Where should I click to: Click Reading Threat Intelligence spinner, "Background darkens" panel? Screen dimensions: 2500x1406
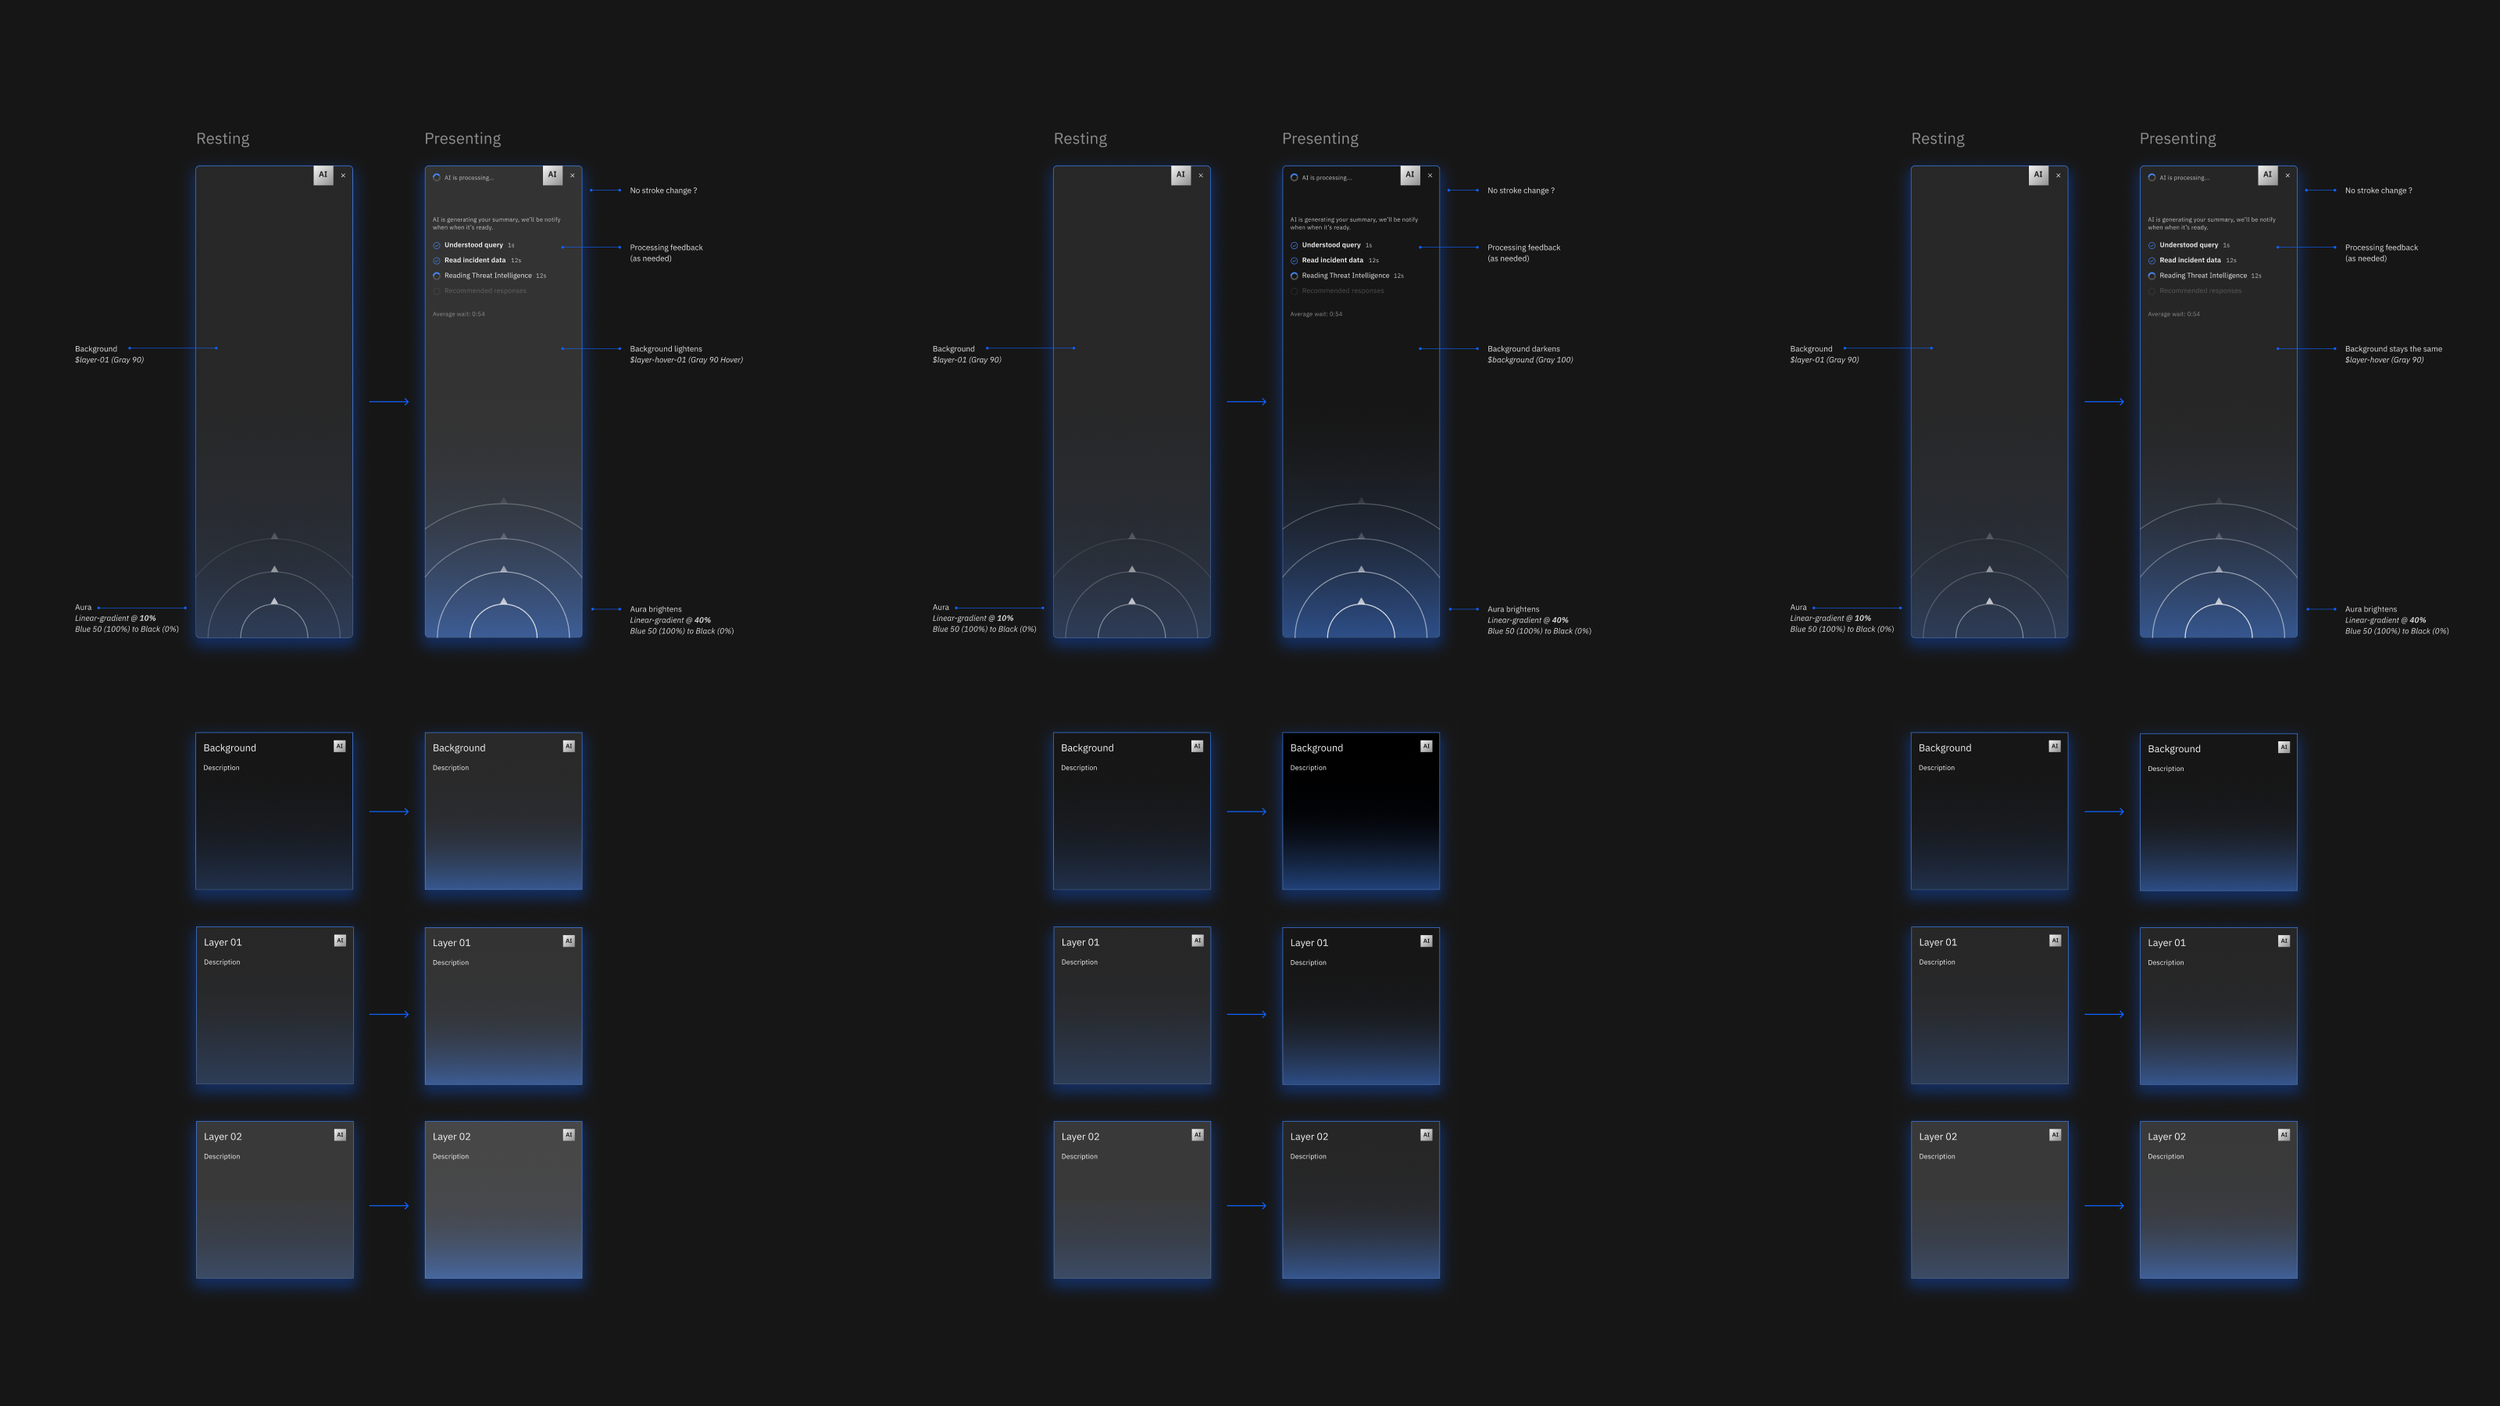point(1294,276)
